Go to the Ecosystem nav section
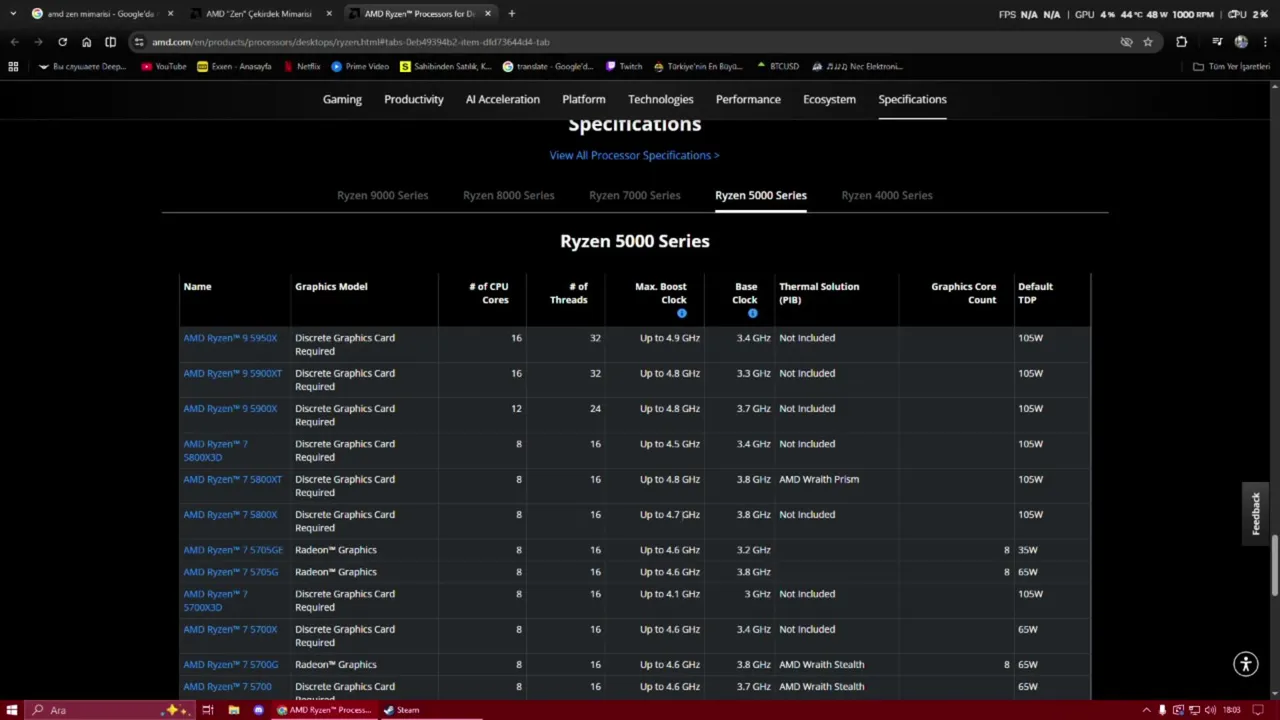Screen dimensions: 1280x720 point(829,99)
